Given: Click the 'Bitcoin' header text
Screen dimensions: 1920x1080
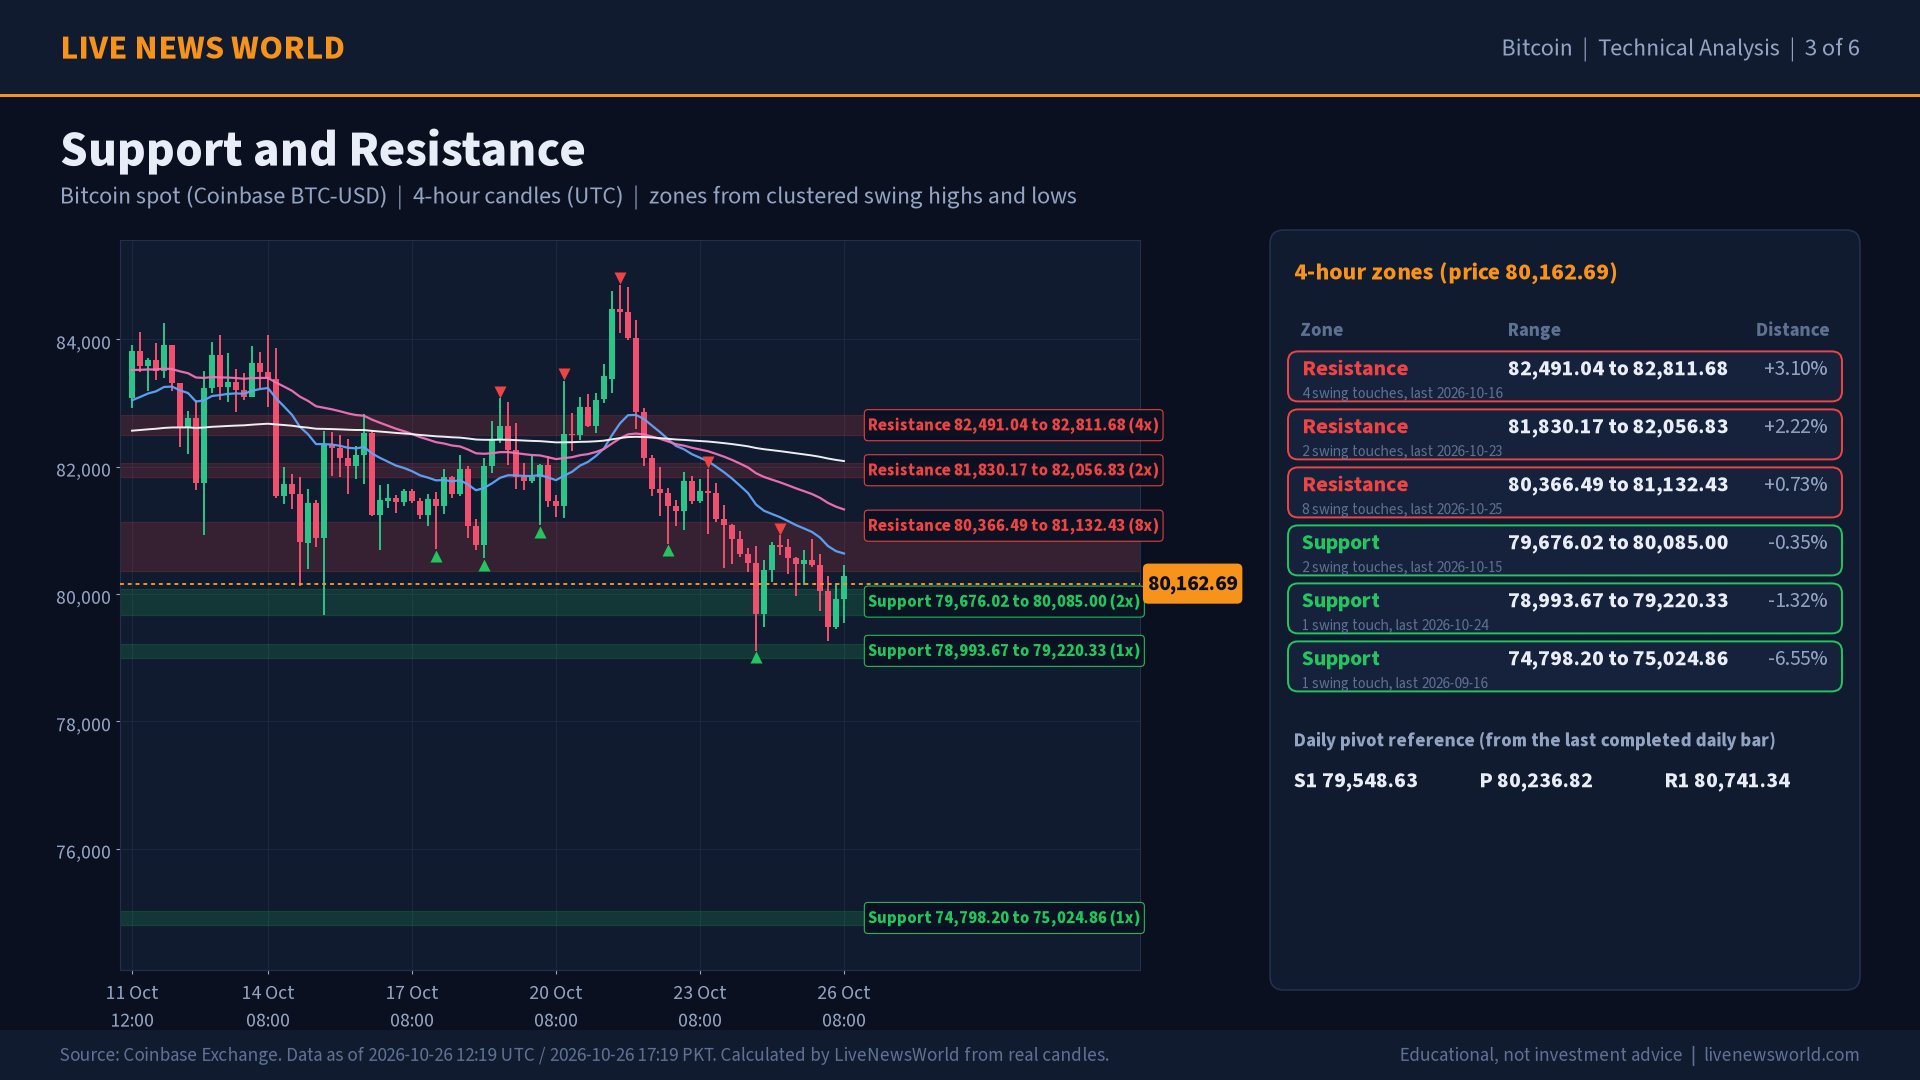Looking at the screenshot, I should pyautogui.click(x=1536, y=48).
